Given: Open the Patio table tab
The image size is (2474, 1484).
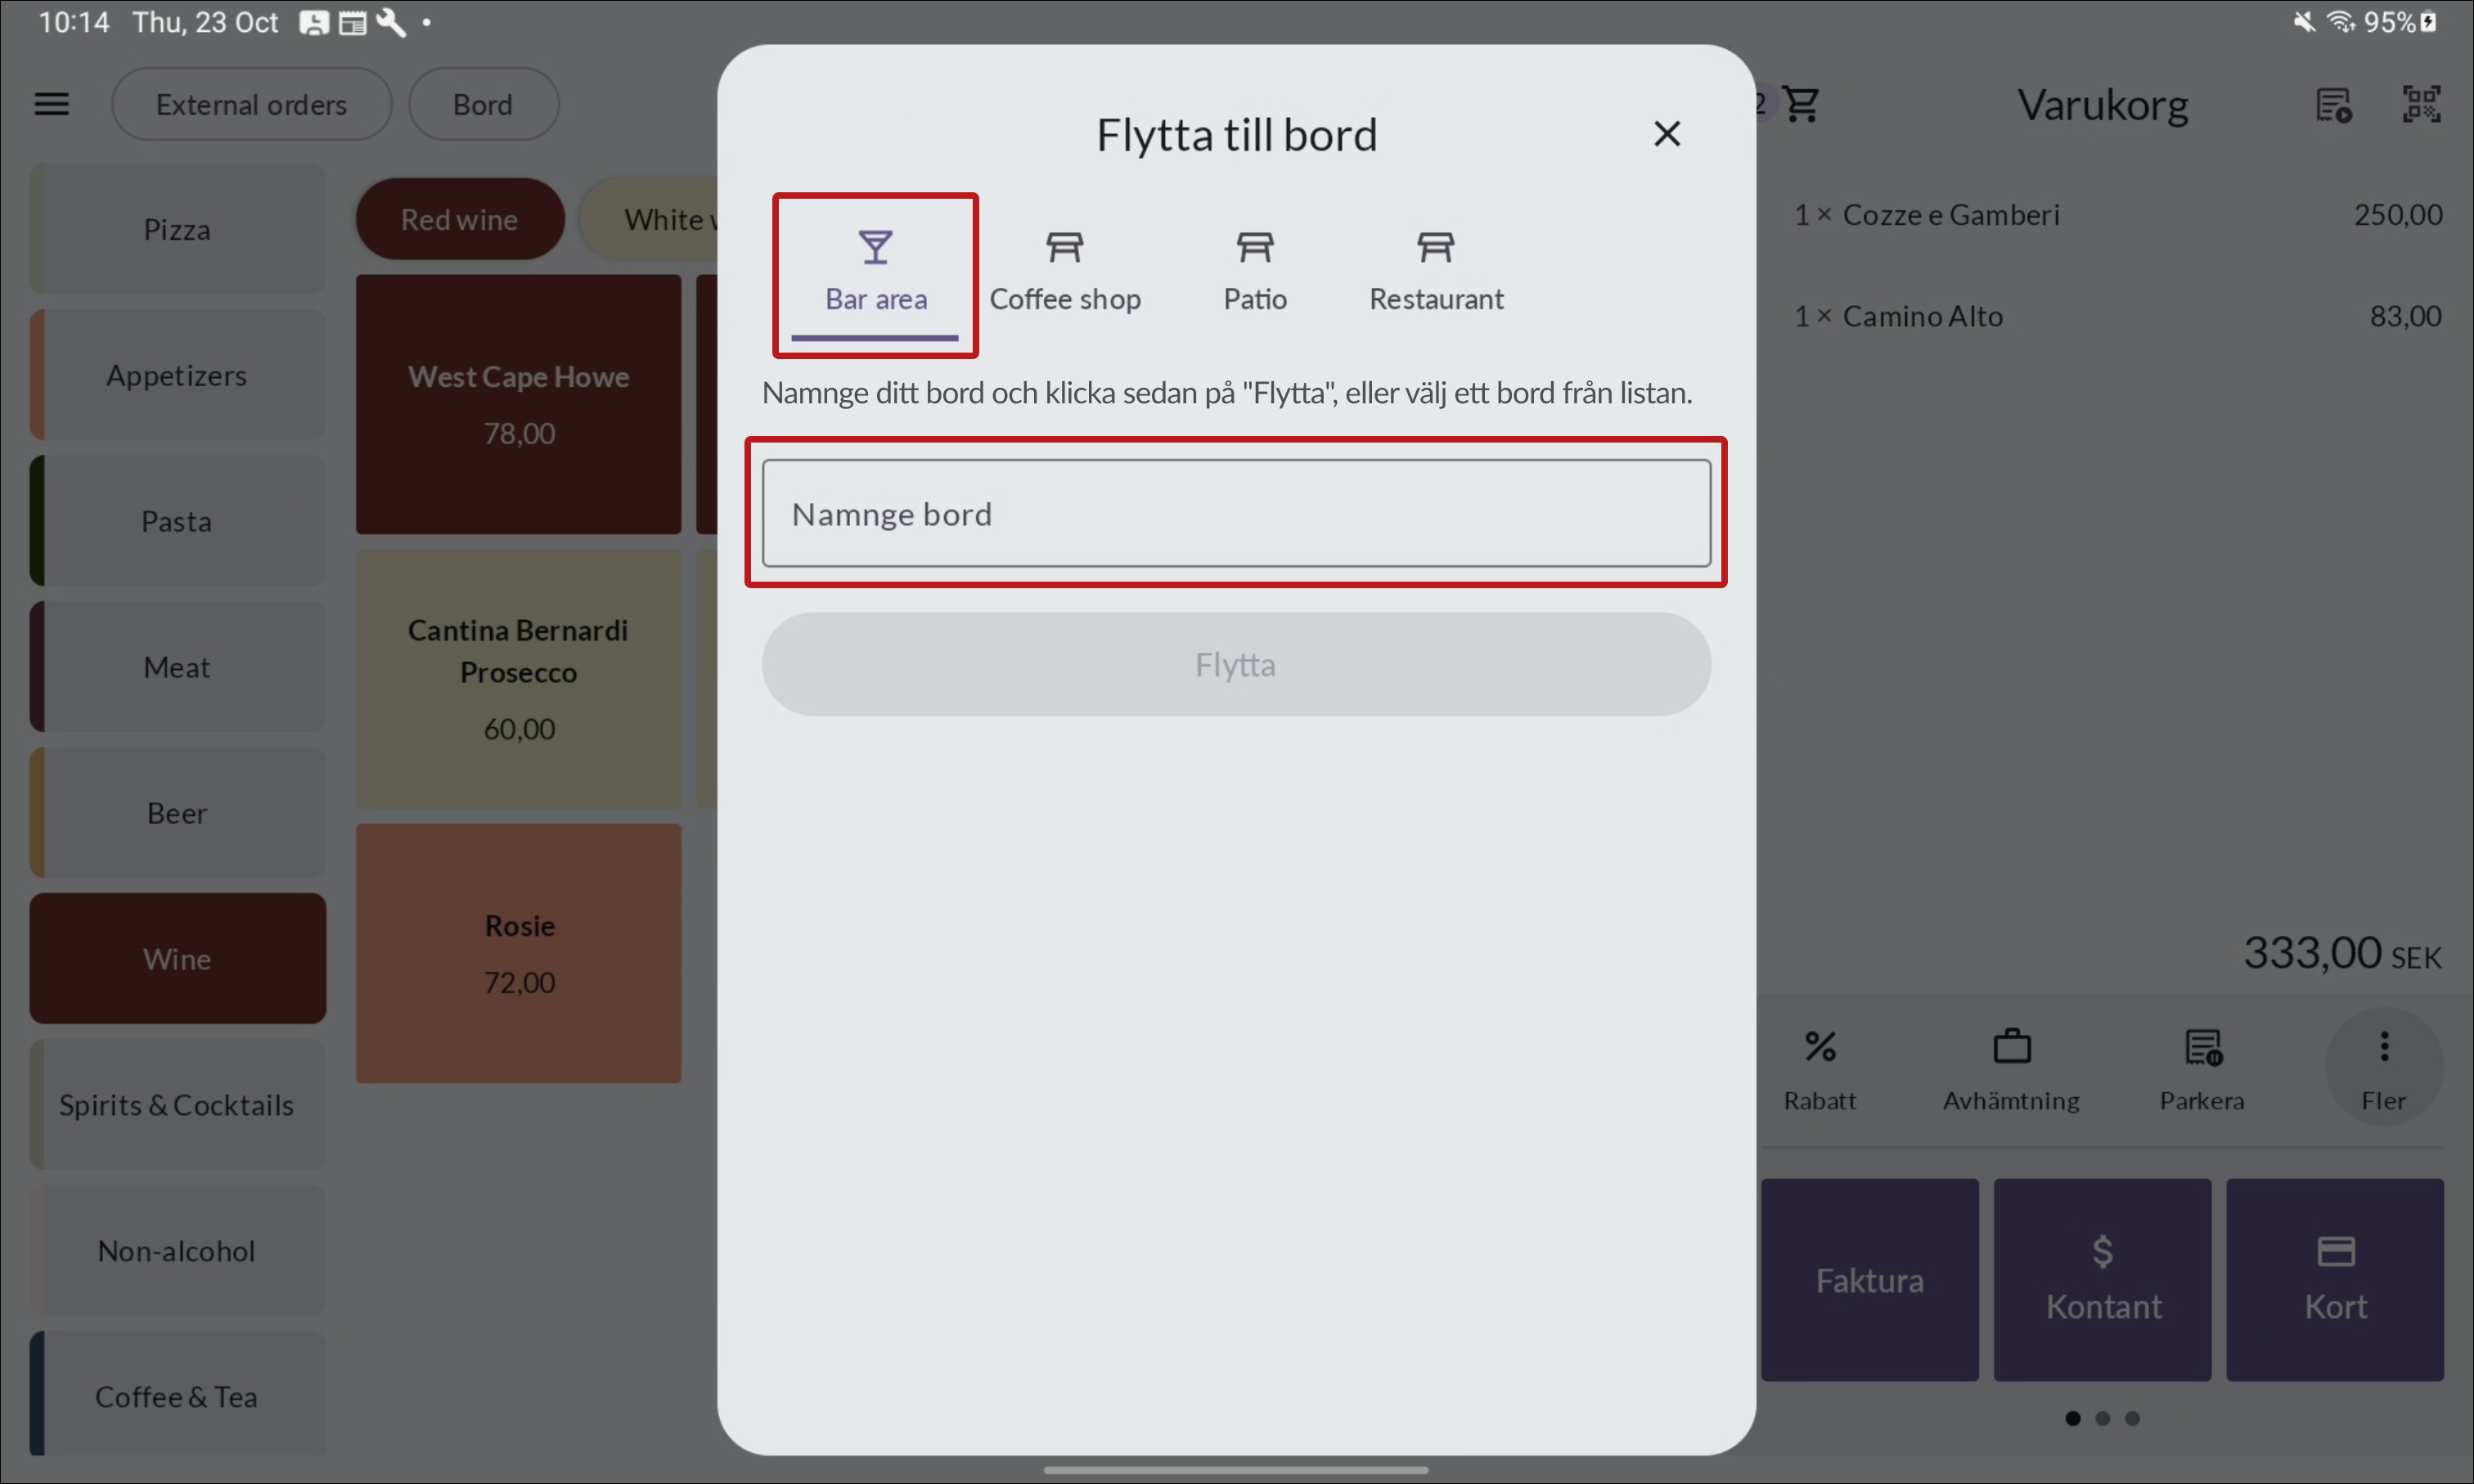Looking at the screenshot, I should (x=1254, y=272).
